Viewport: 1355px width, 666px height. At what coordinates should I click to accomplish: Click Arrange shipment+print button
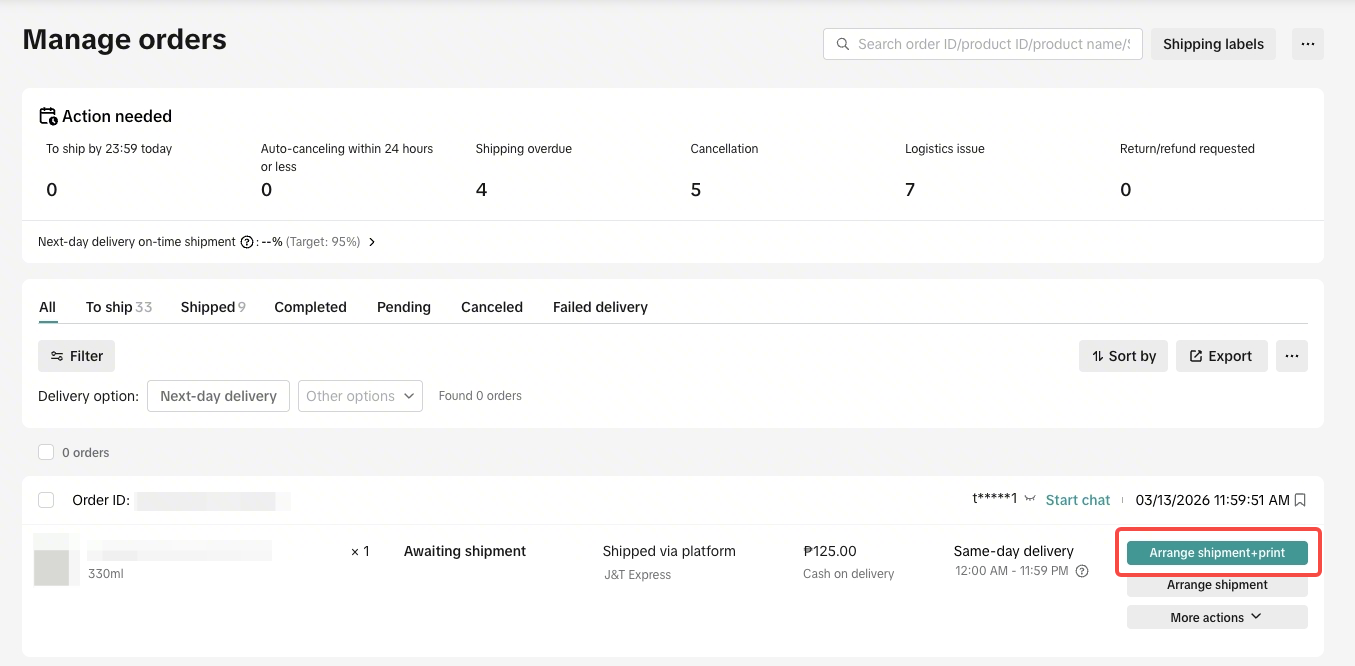pyautogui.click(x=1217, y=553)
